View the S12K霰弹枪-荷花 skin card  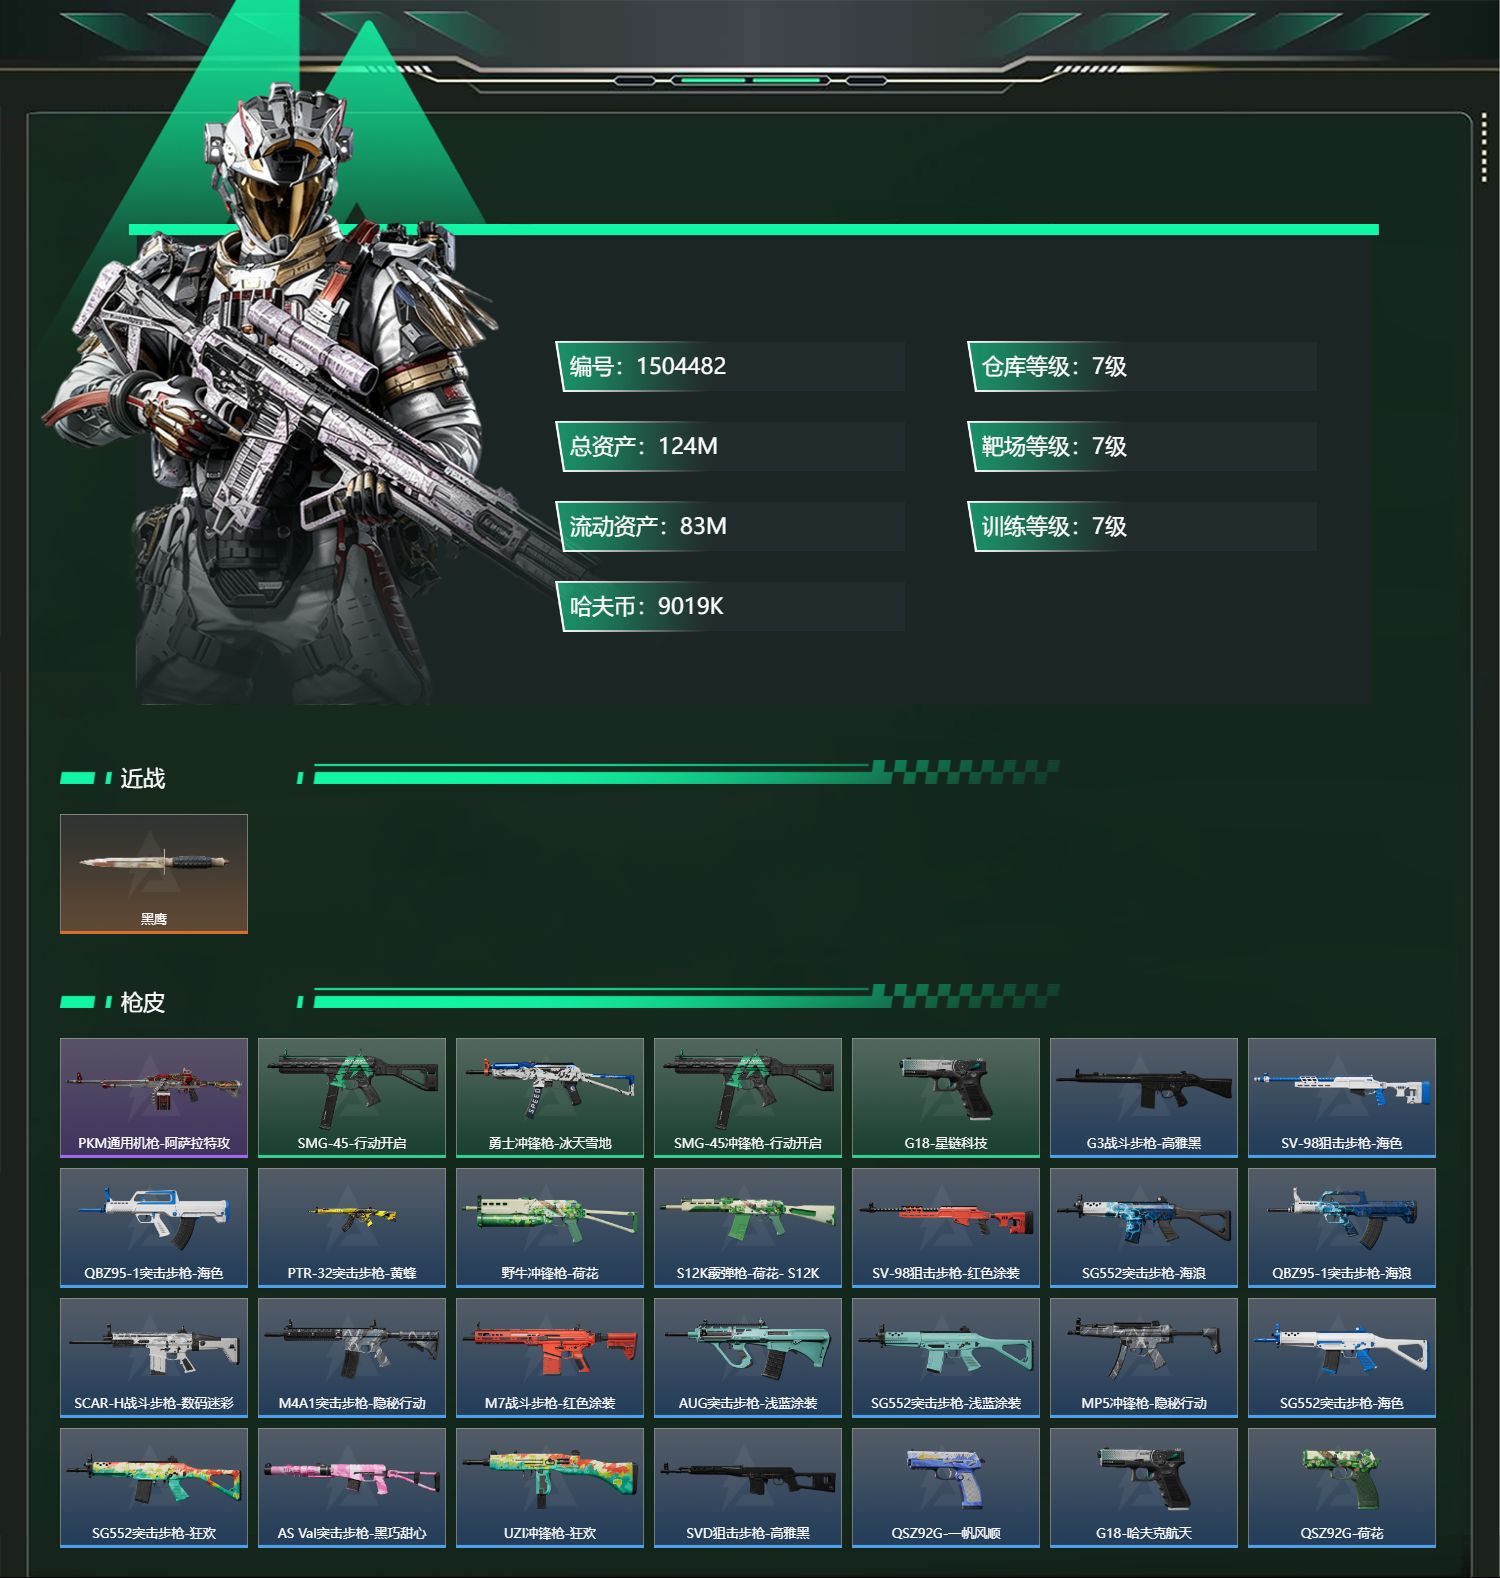point(748,1228)
